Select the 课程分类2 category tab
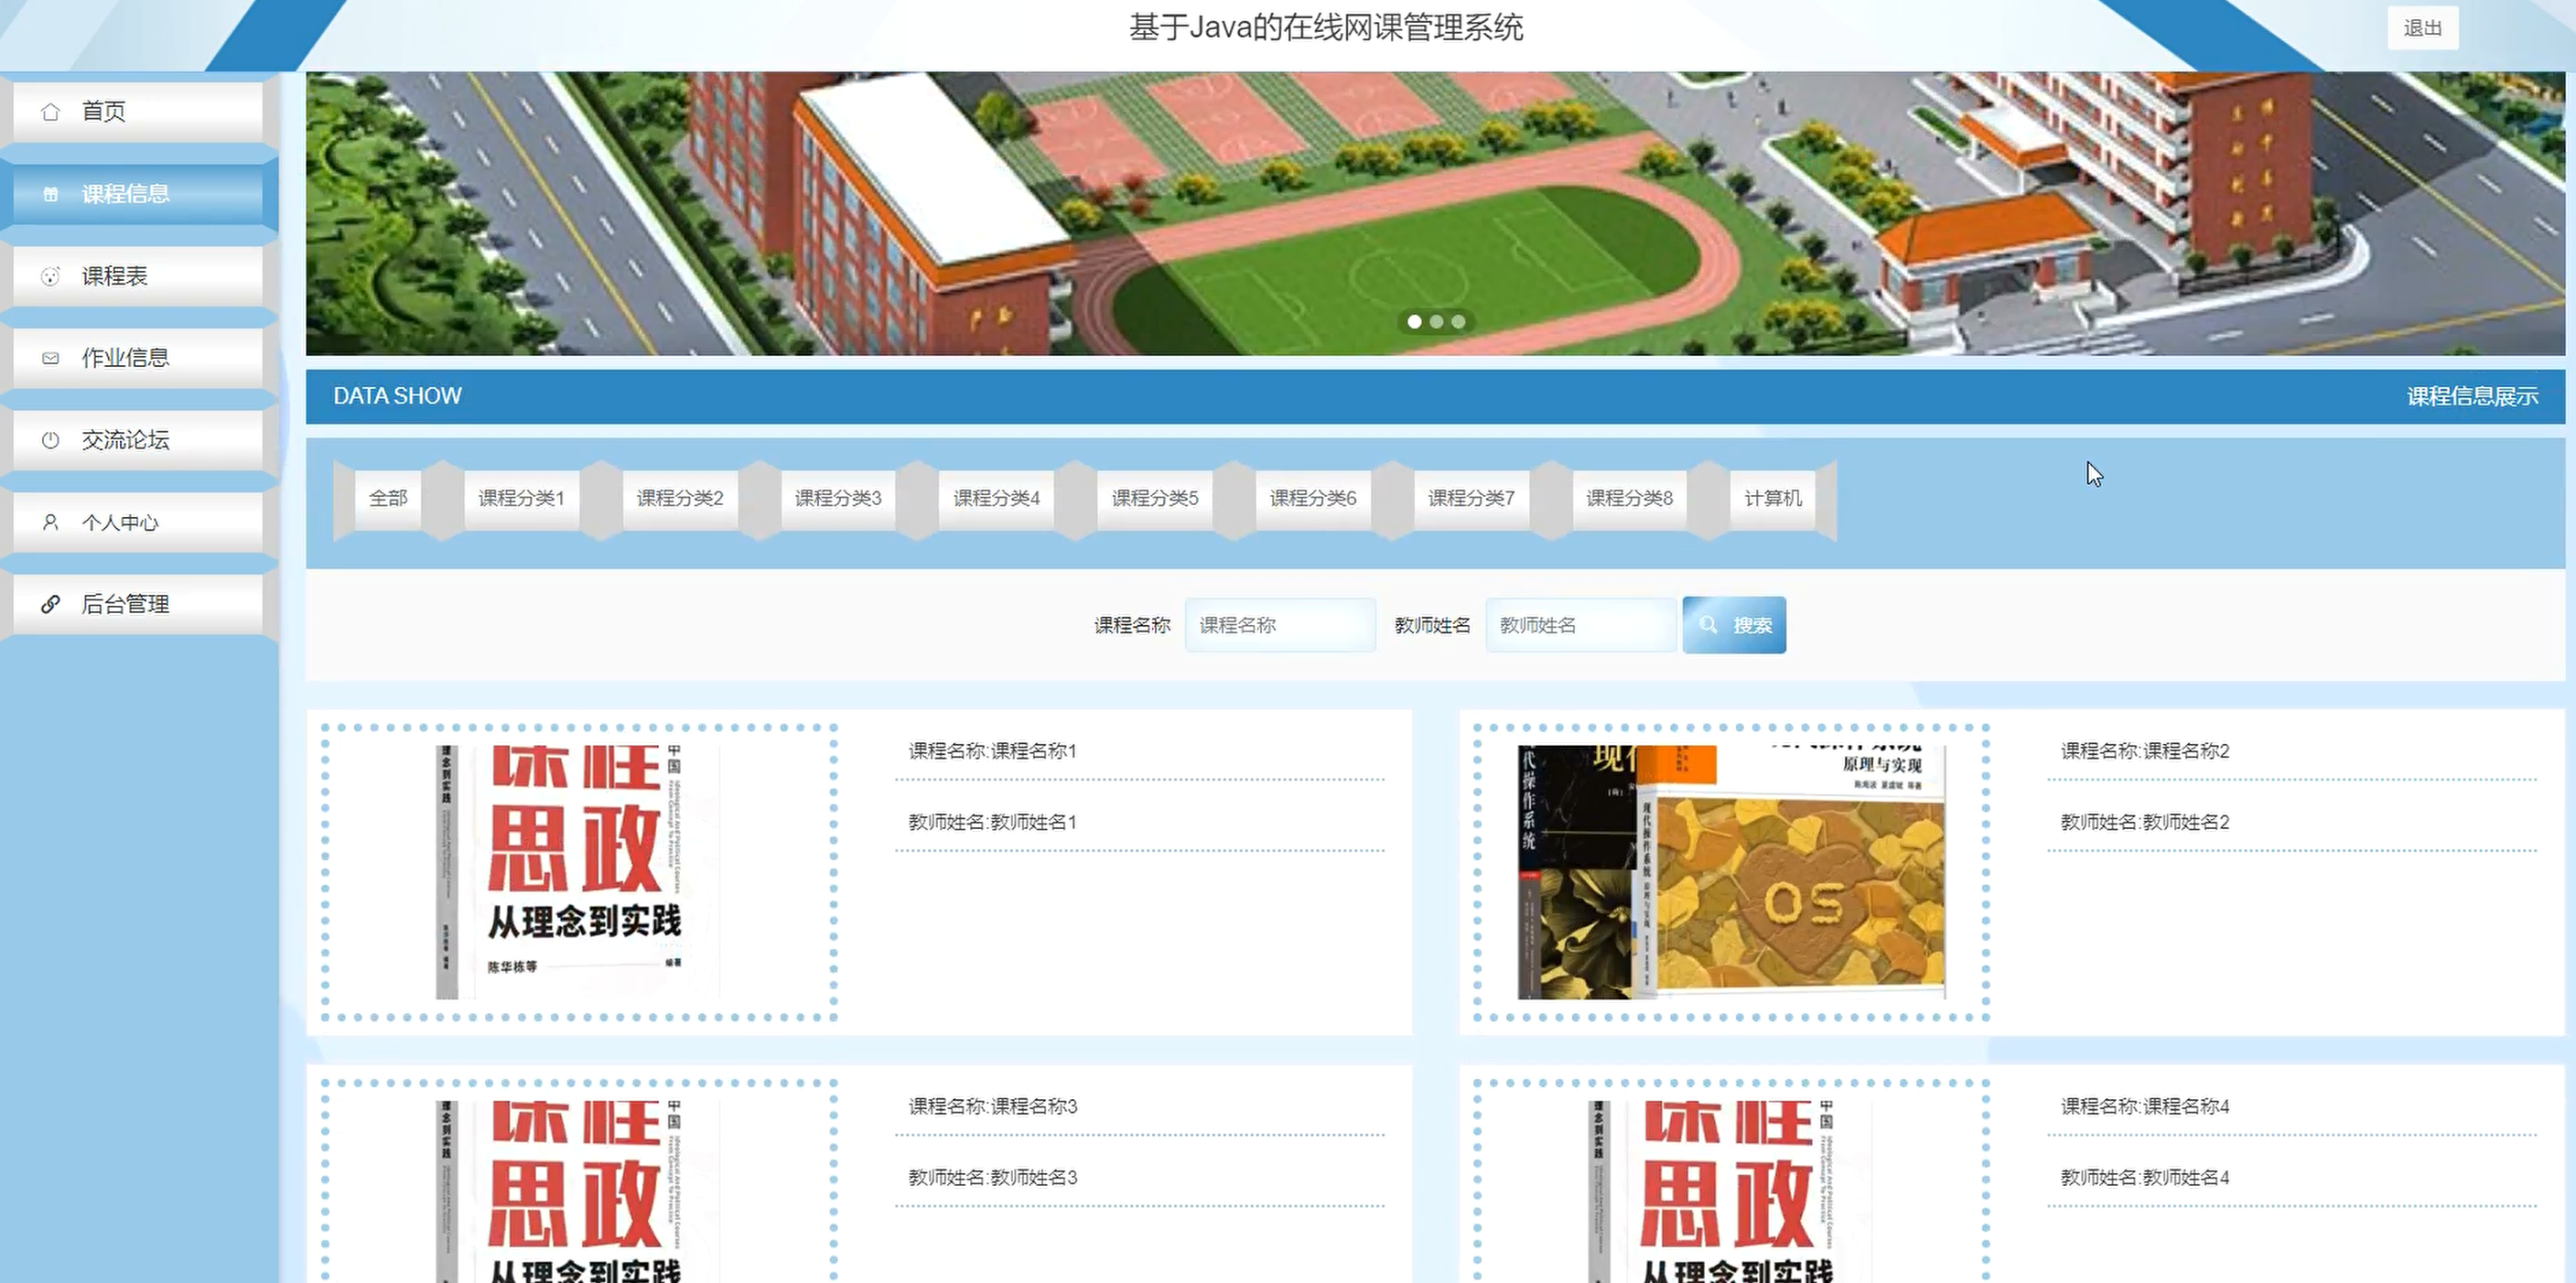Image resolution: width=2576 pixels, height=1283 pixels. (x=680, y=498)
